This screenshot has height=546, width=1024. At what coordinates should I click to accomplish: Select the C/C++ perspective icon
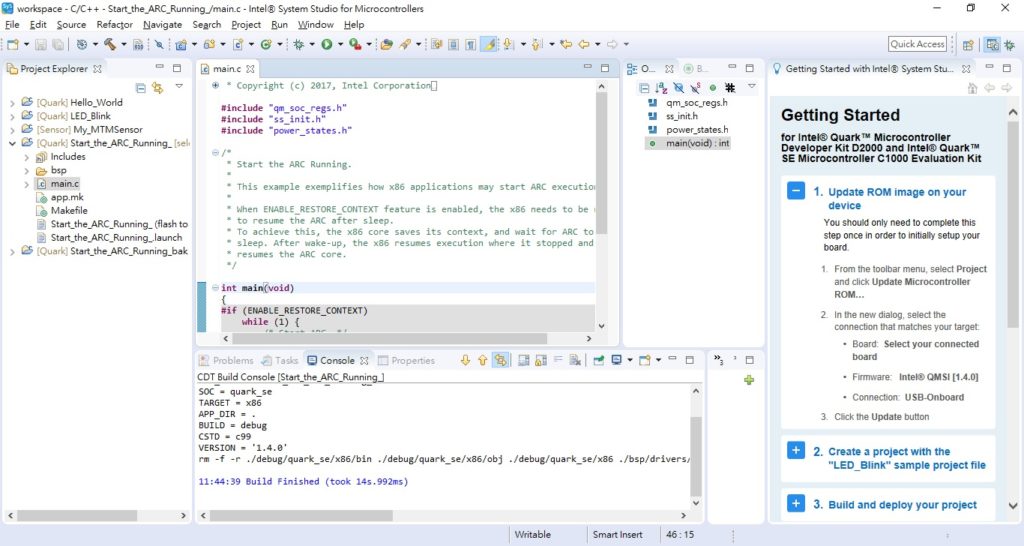tap(992, 44)
